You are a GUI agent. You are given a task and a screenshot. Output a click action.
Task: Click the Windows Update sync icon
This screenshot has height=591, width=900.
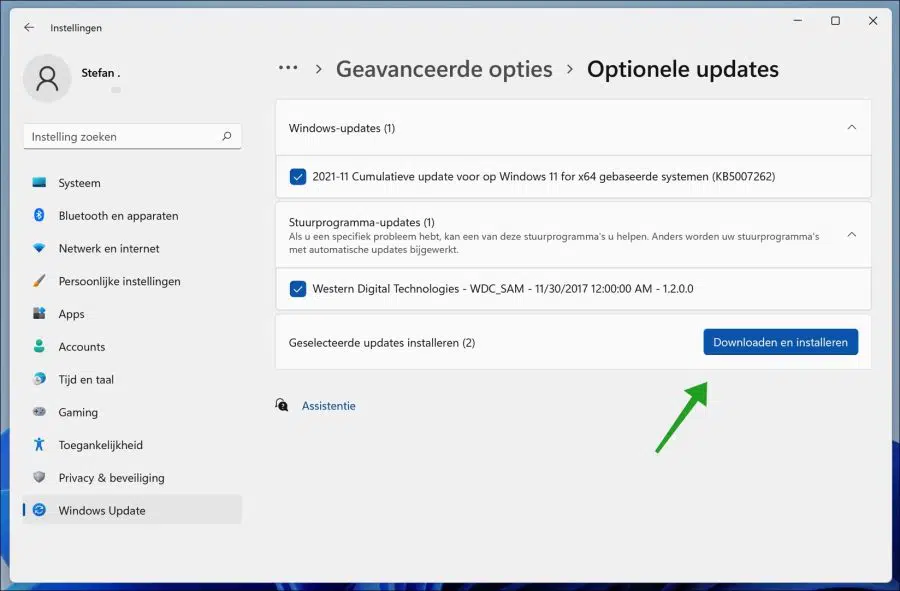pos(39,510)
